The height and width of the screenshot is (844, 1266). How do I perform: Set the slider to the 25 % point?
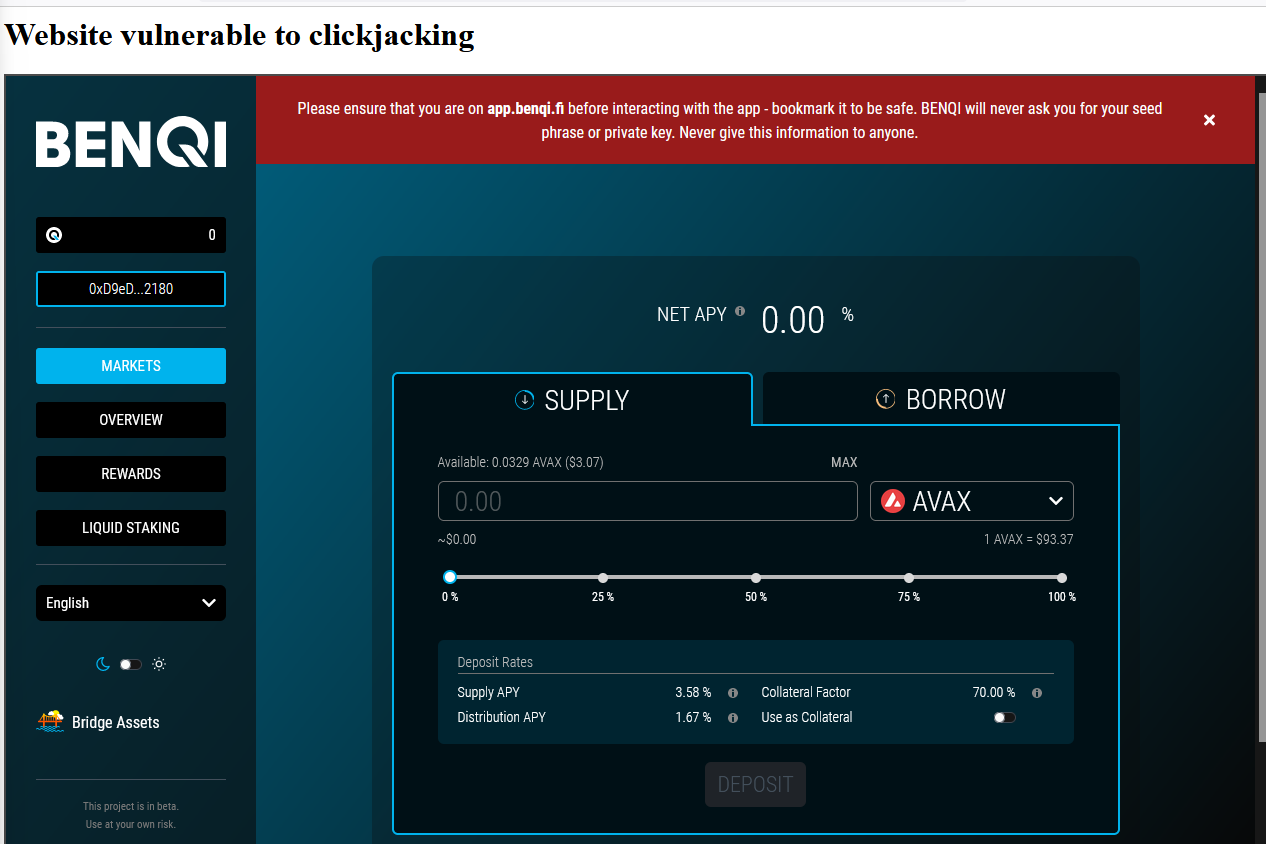(603, 578)
